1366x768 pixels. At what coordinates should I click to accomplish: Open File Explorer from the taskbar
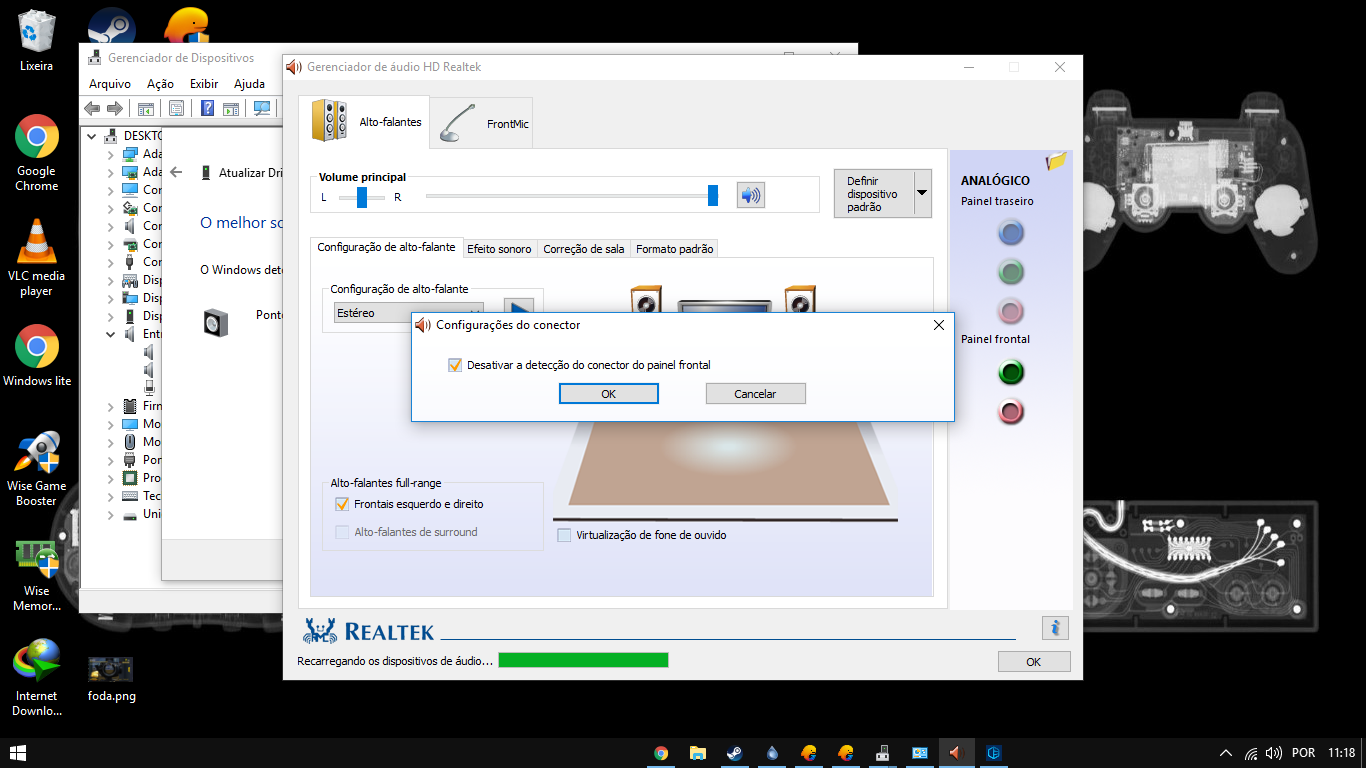pos(698,753)
